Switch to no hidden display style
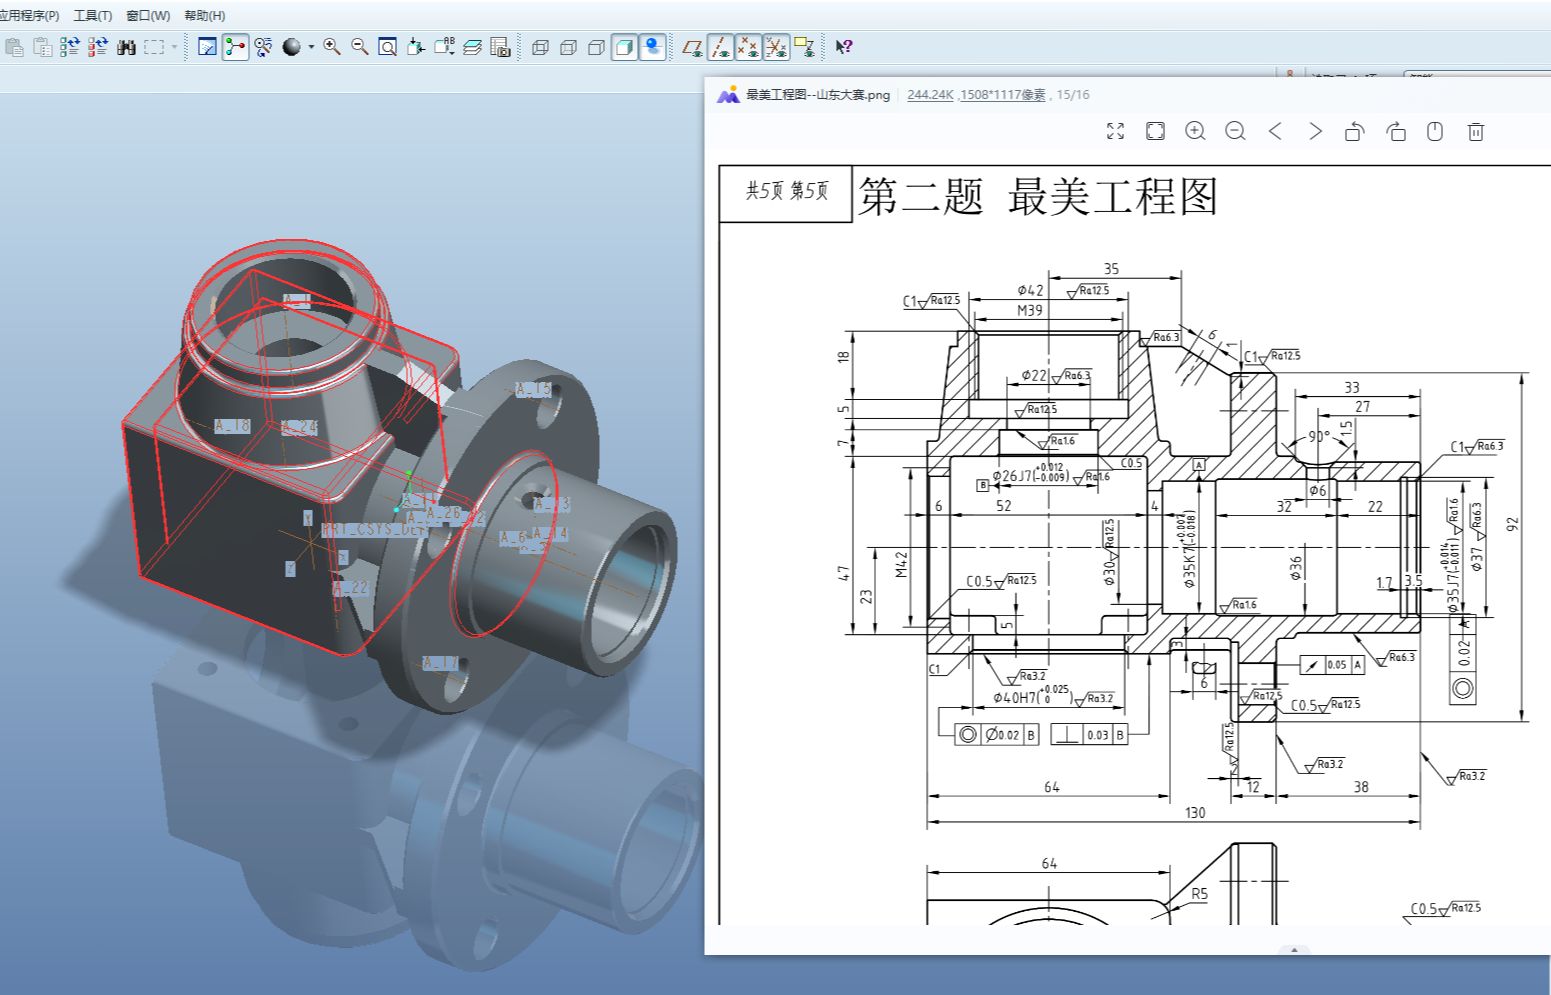Screen dimensions: 1551x995 tap(597, 47)
